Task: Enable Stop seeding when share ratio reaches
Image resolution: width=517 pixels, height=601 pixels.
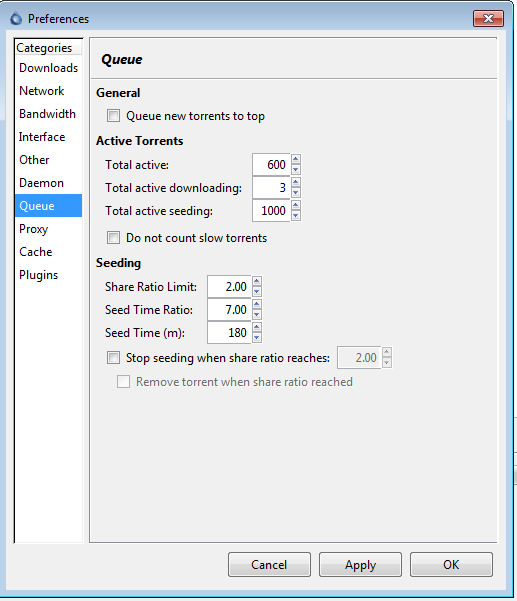Action: point(113,358)
